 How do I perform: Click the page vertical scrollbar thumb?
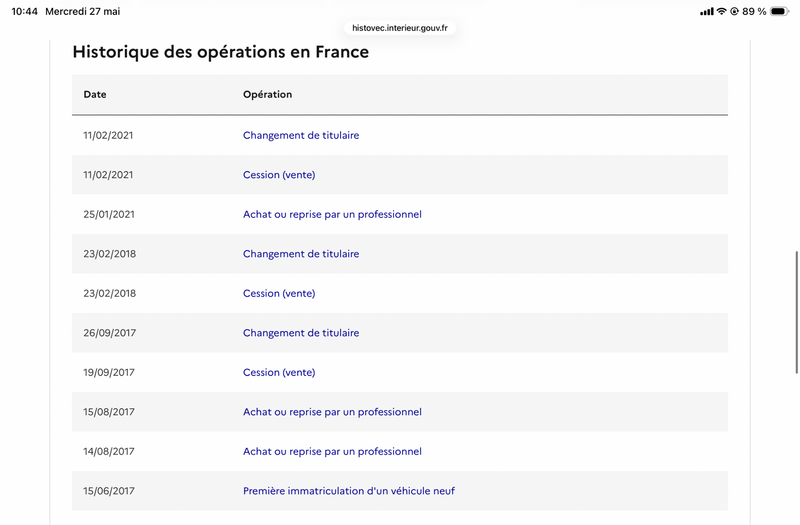coord(796,312)
